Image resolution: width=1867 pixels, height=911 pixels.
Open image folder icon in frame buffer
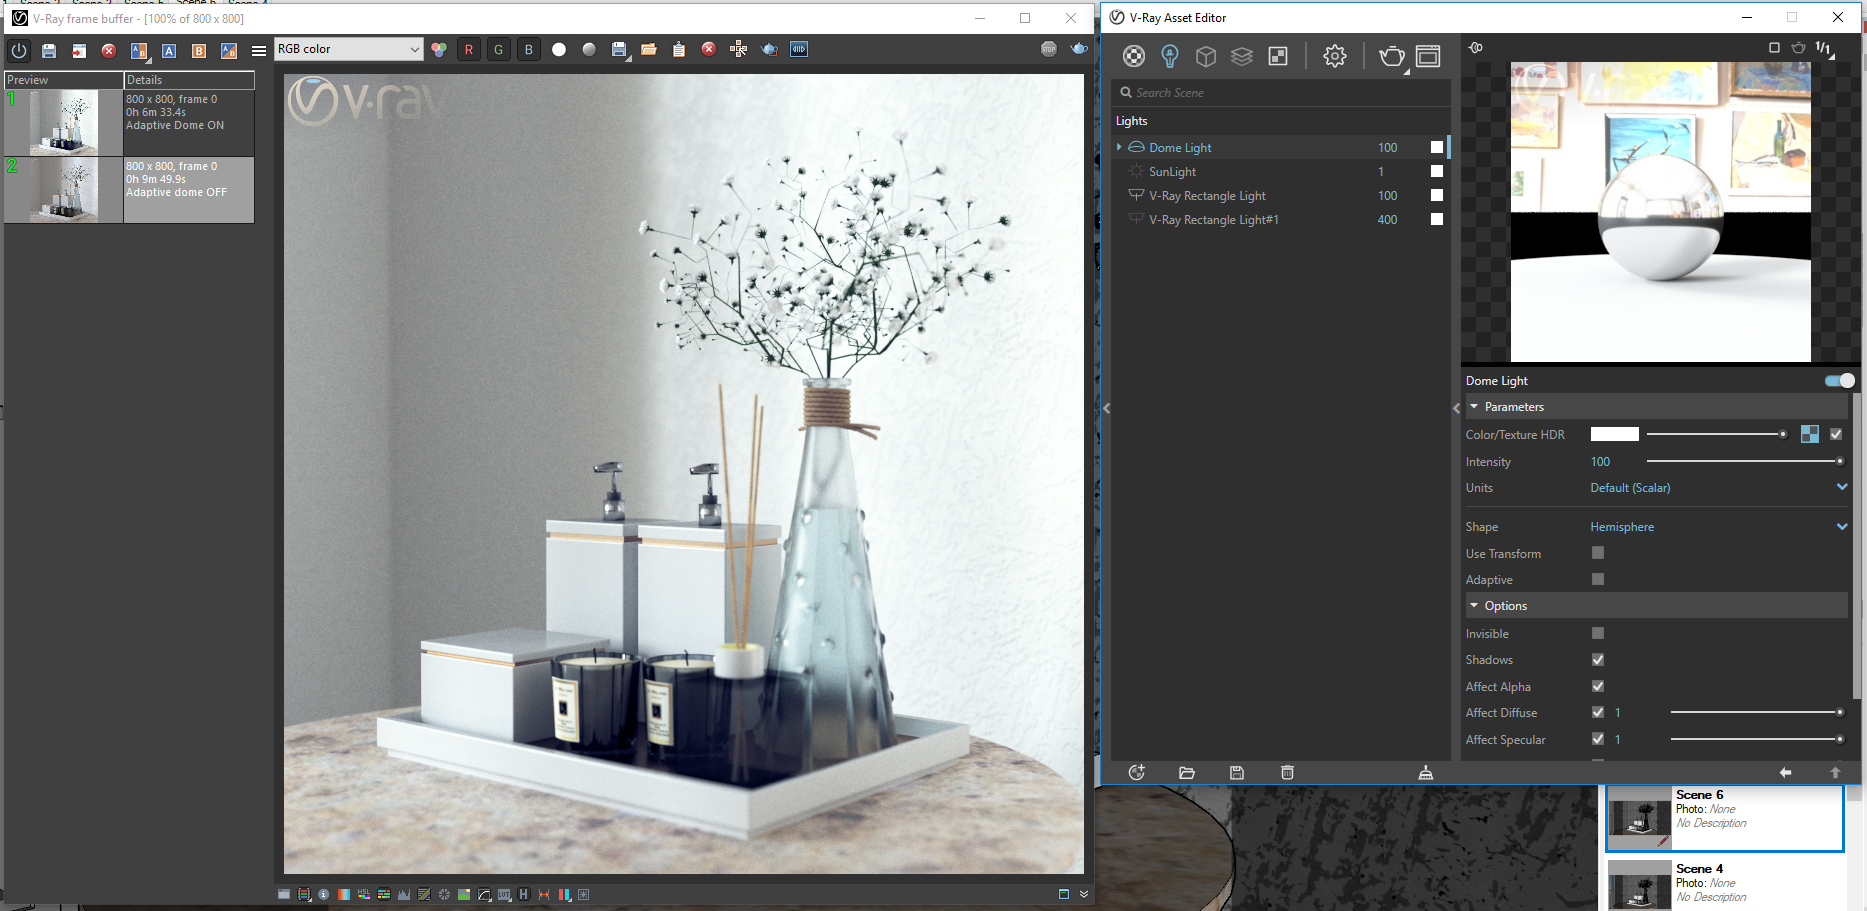click(649, 49)
